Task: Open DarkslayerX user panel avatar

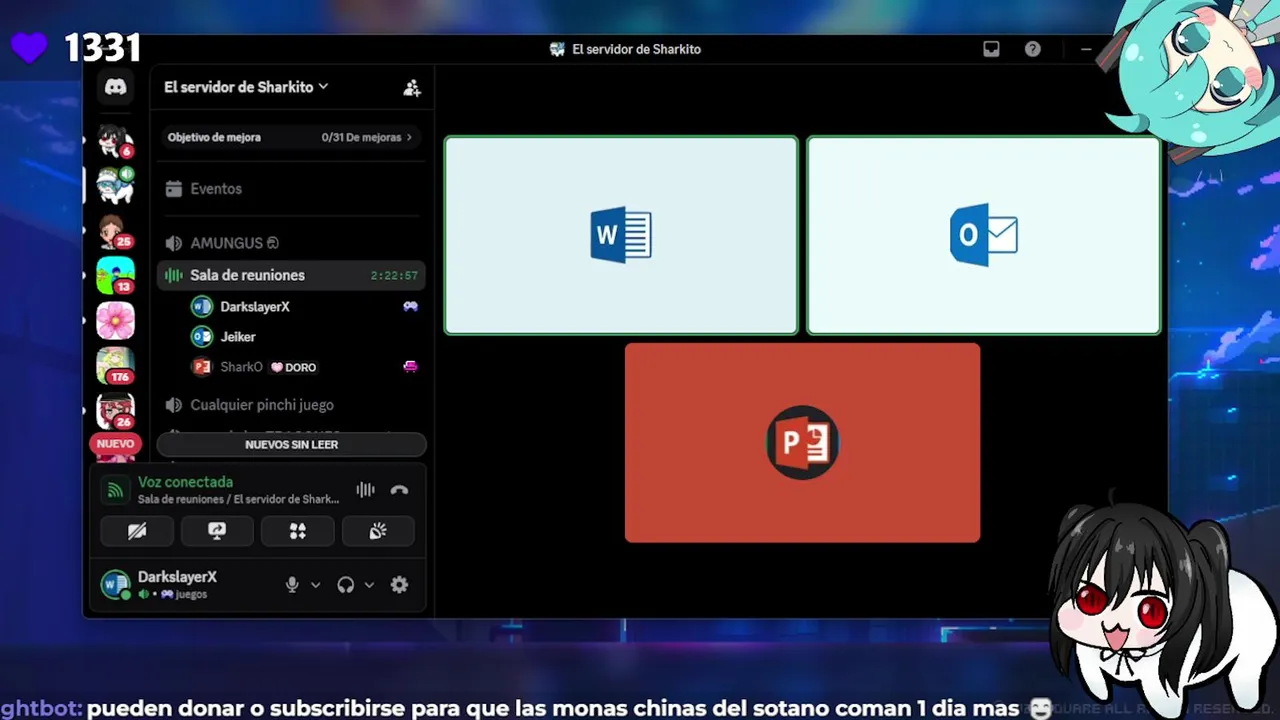Action: click(116, 584)
